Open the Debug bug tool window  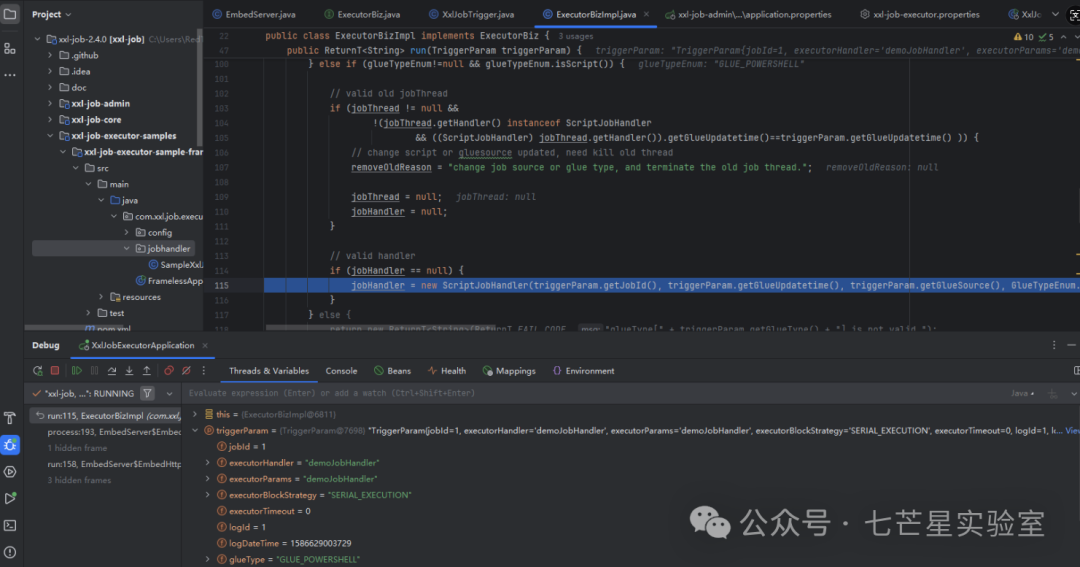pos(10,445)
